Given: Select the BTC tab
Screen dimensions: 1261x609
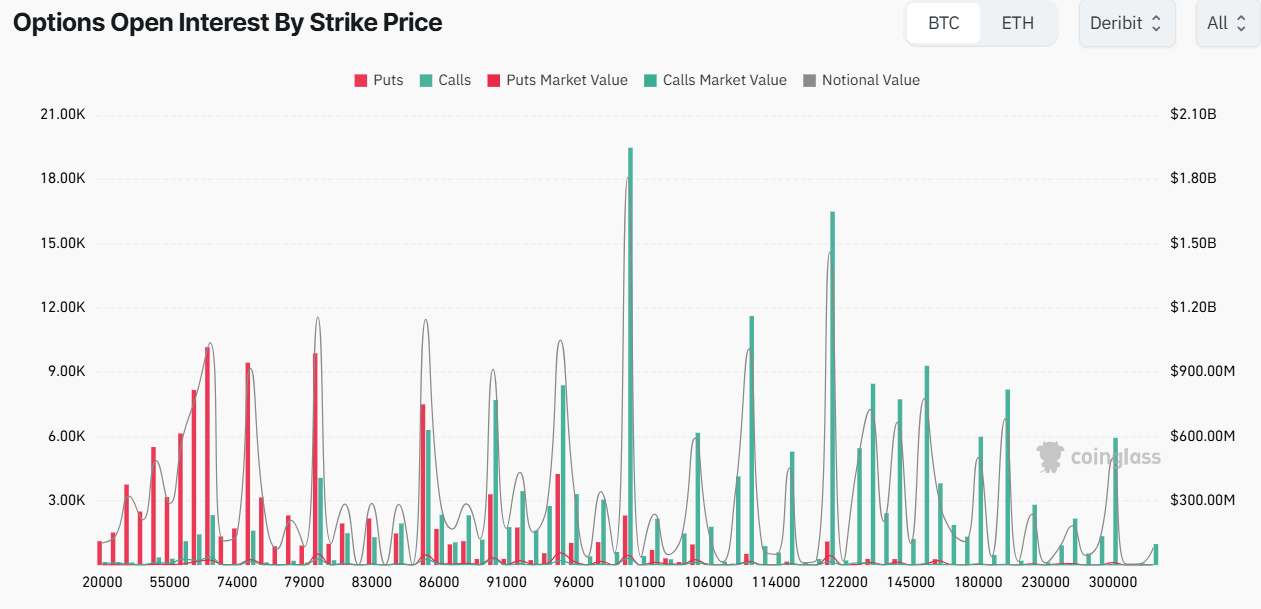Looking at the screenshot, I should point(943,22).
